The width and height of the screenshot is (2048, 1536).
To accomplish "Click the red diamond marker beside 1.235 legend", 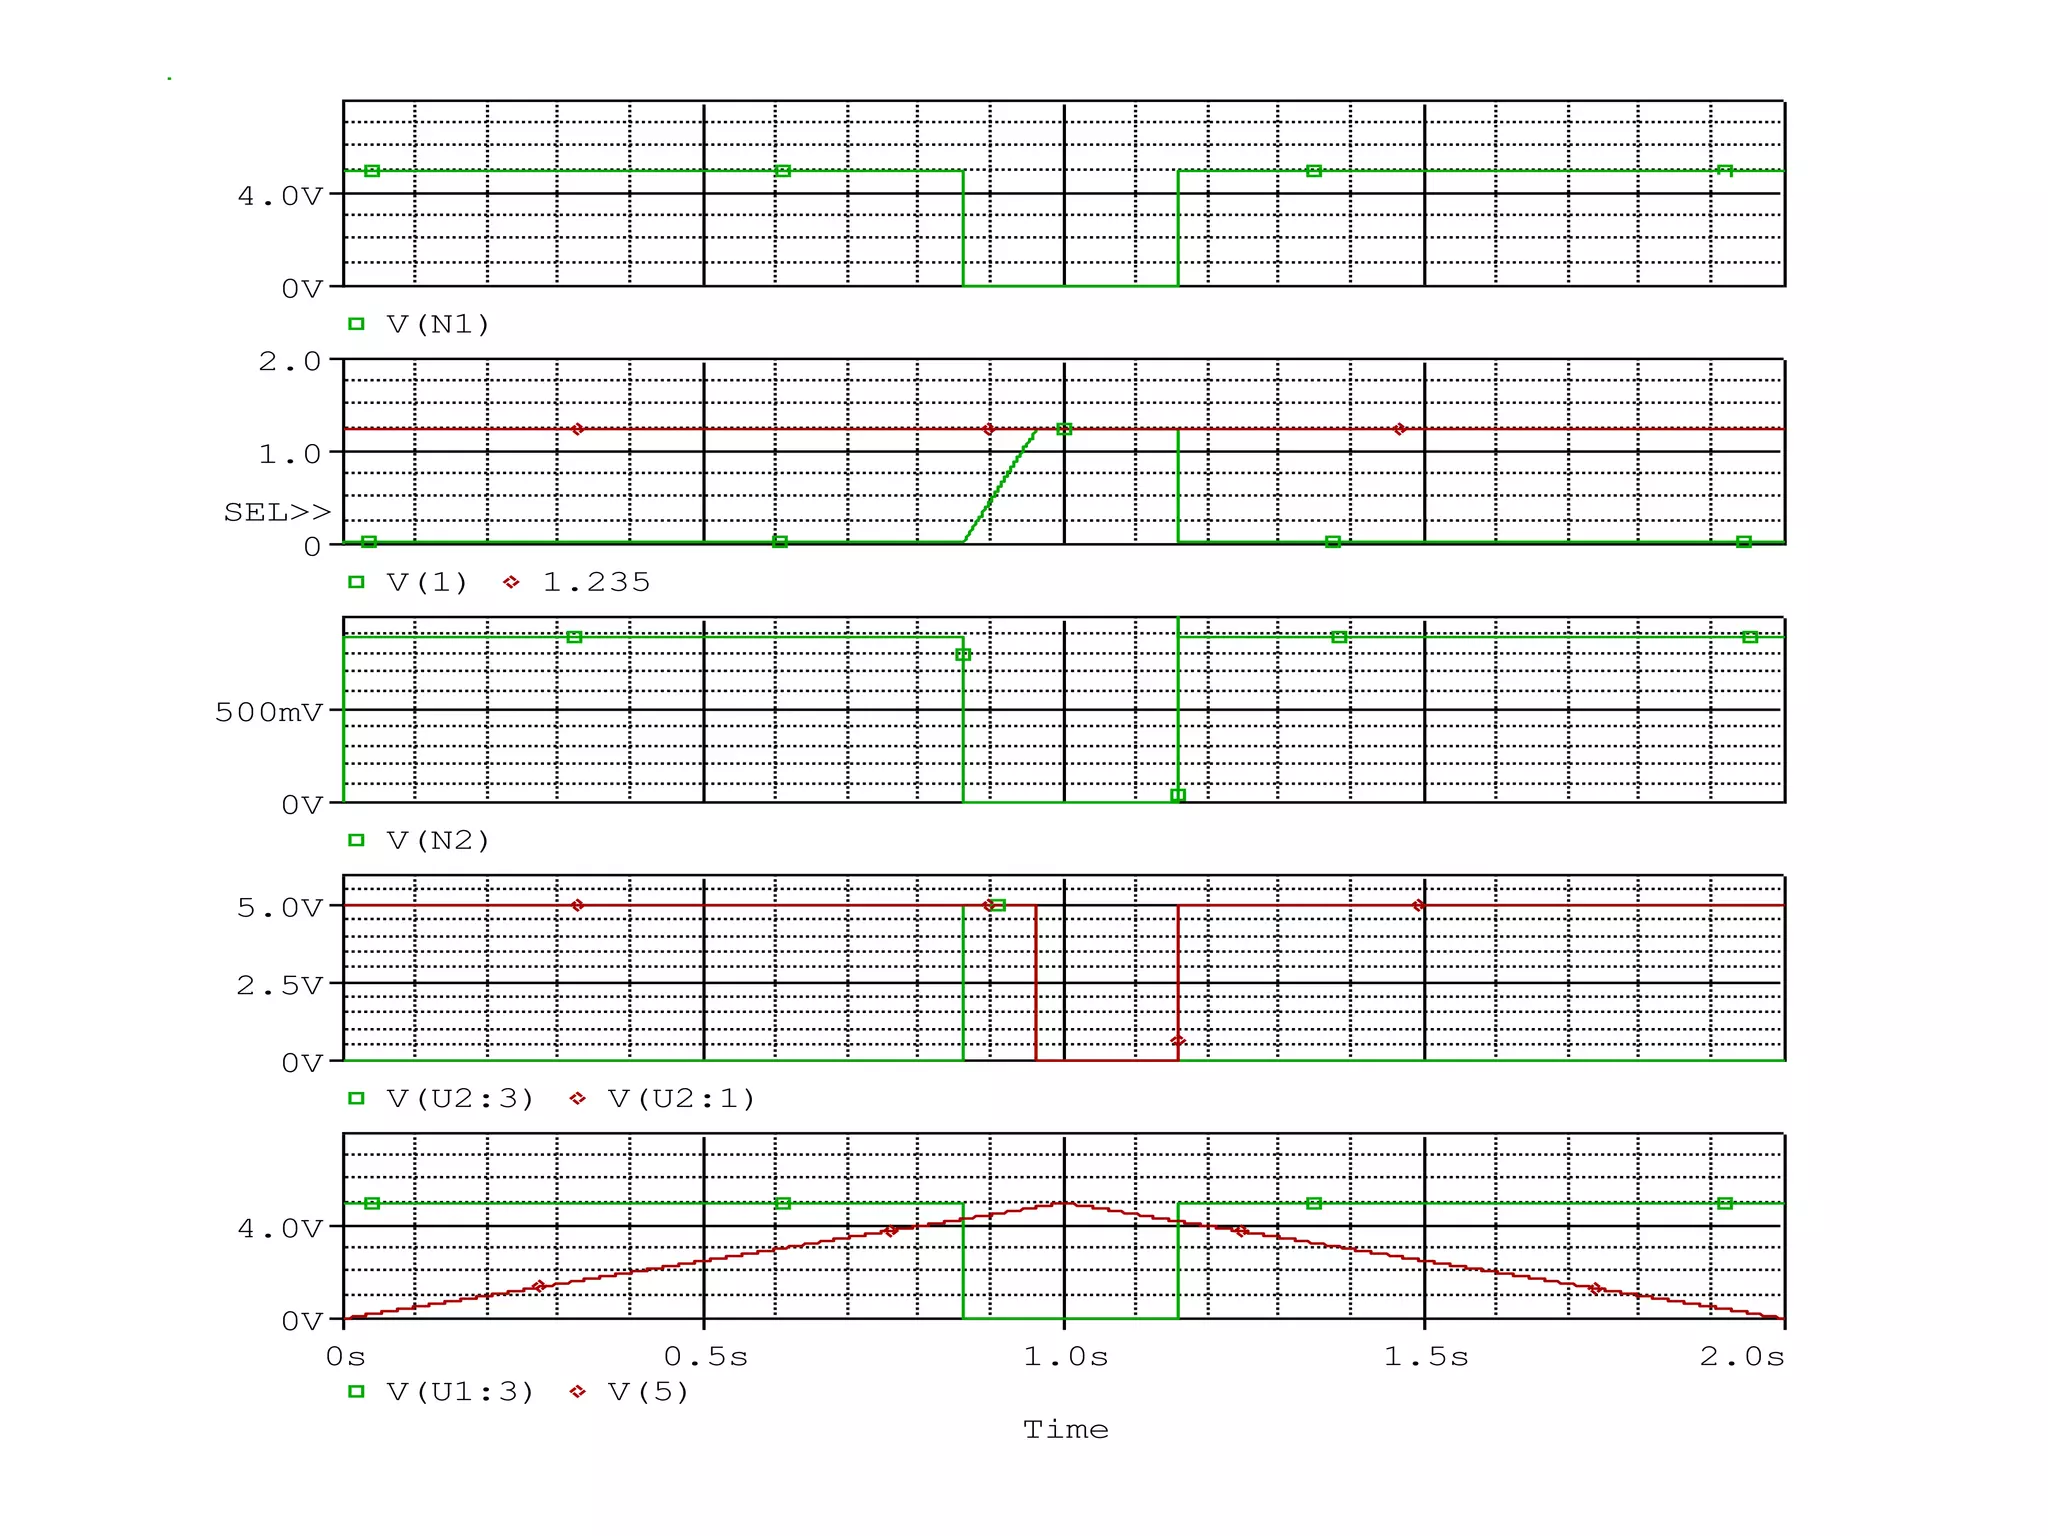I will click(511, 582).
